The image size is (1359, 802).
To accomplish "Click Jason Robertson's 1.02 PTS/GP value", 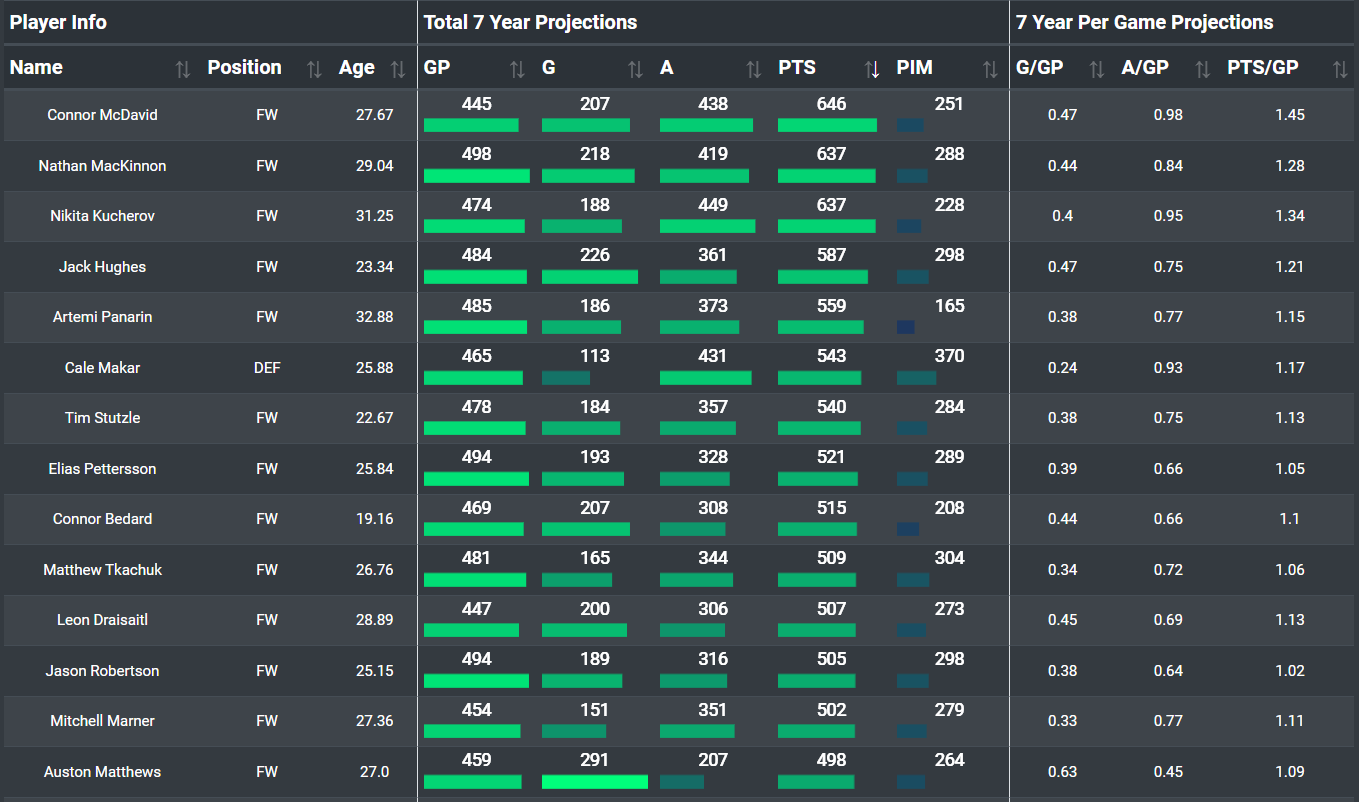I will pos(1290,671).
